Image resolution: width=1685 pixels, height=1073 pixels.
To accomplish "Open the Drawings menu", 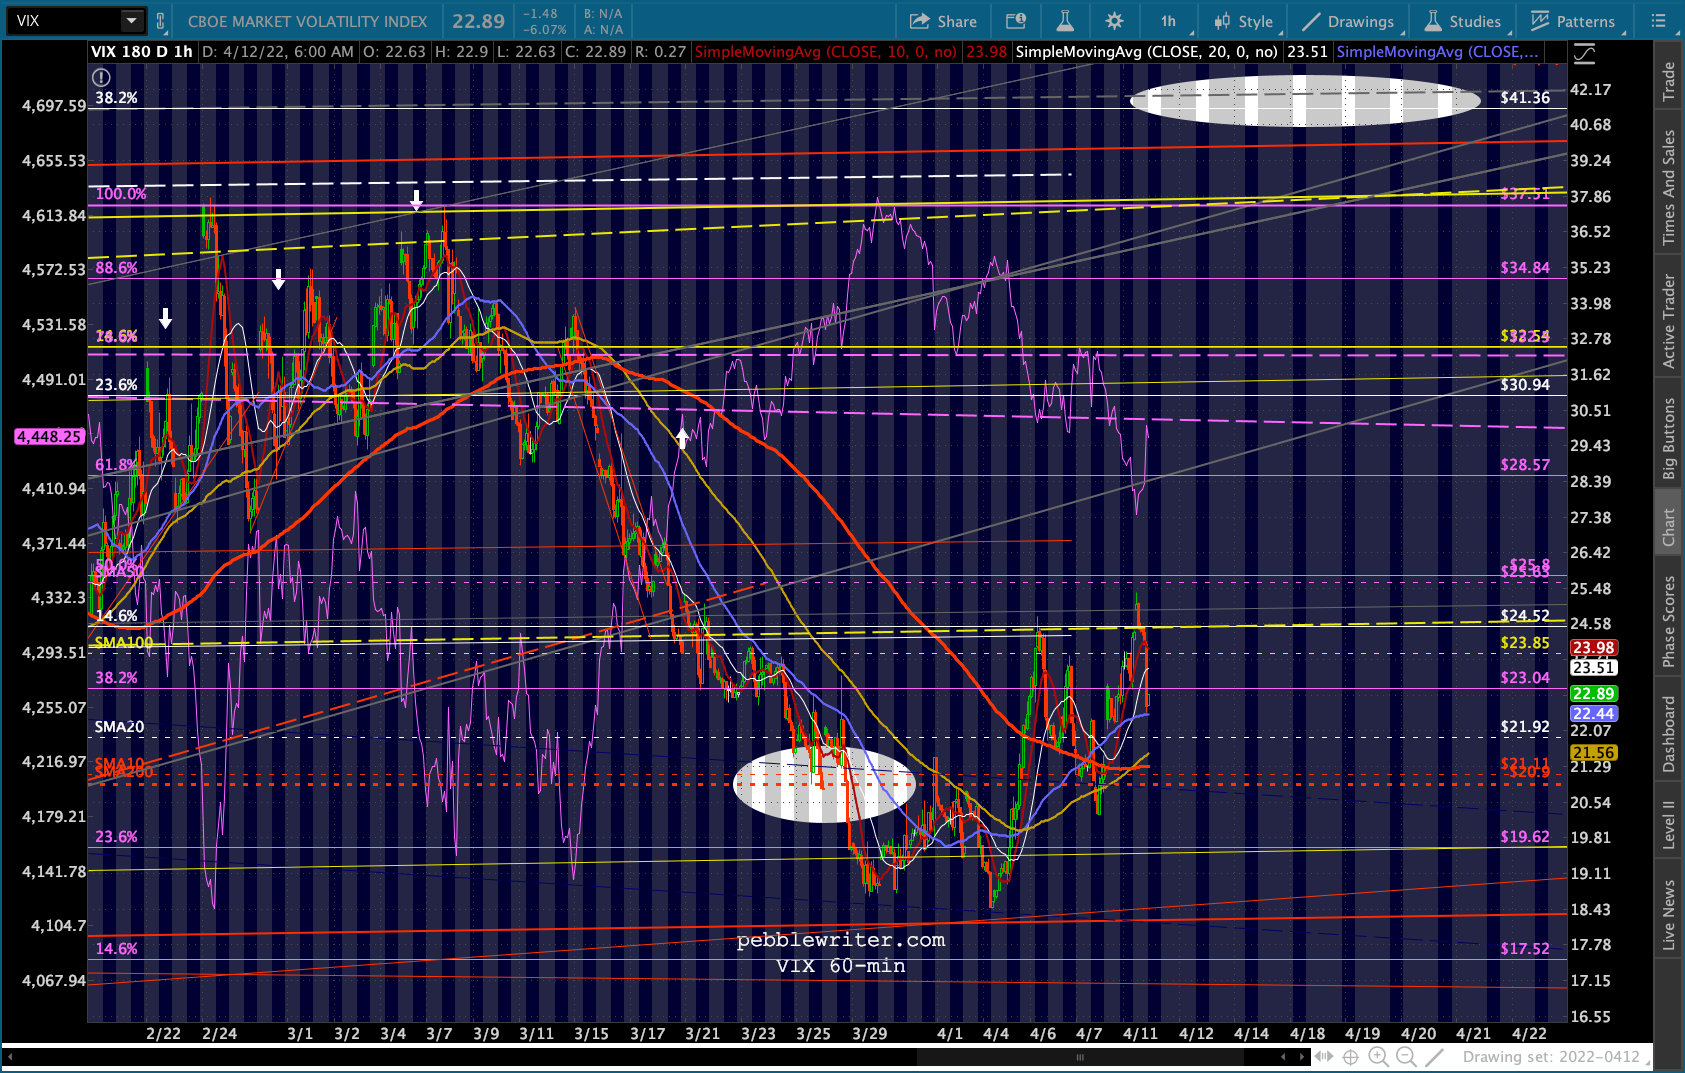I will point(1348,21).
